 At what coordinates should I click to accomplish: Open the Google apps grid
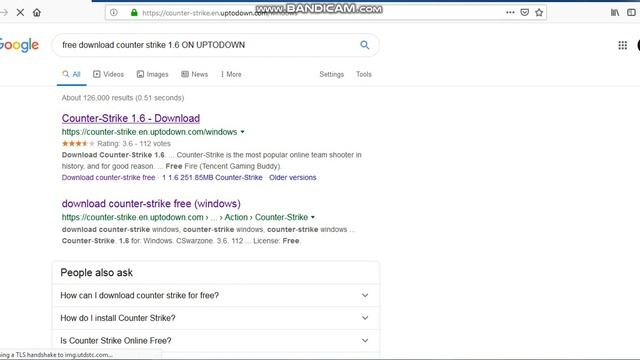click(622, 45)
